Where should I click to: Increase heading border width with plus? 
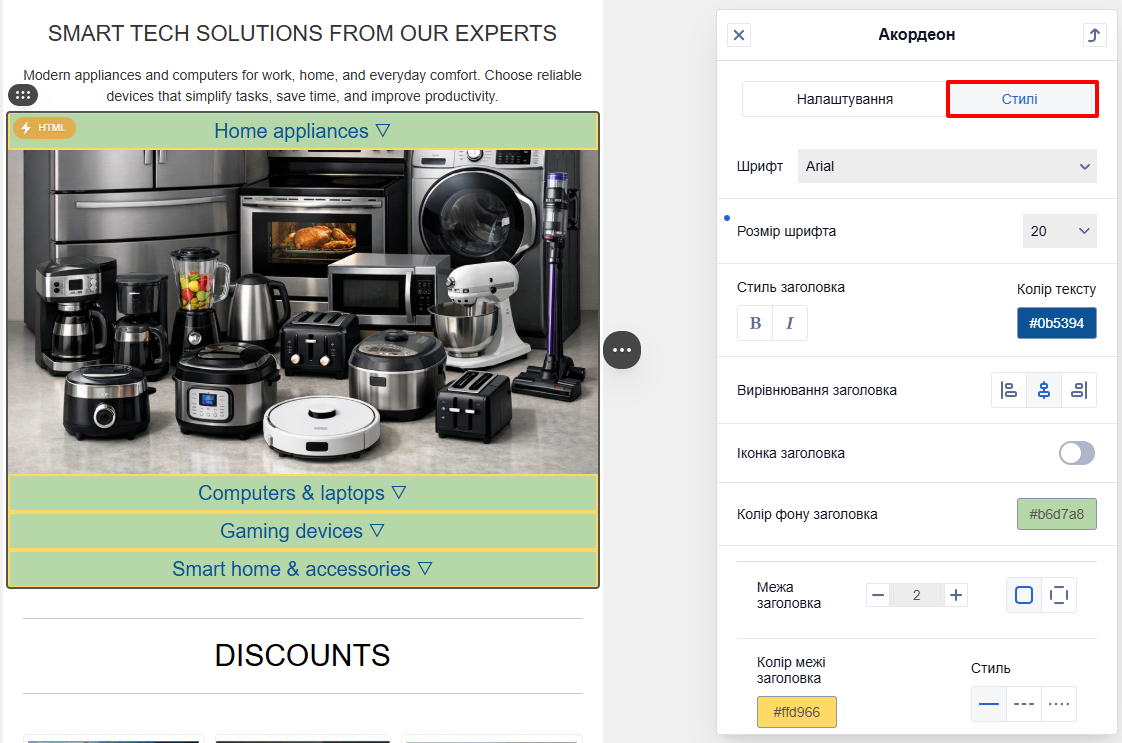coord(956,595)
